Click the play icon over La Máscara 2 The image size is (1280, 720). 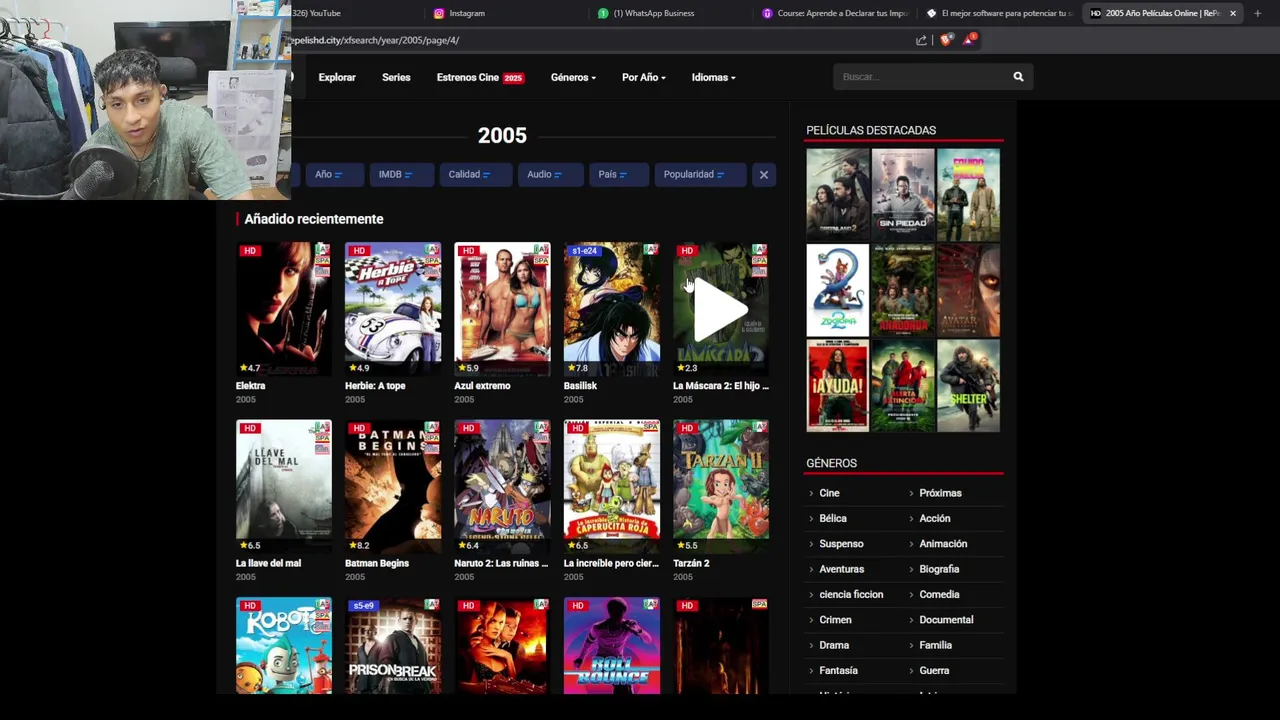(x=720, y=309)
